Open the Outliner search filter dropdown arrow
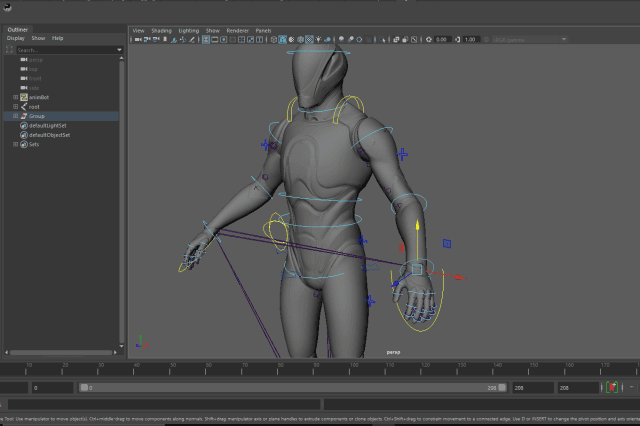 click(119, 50)
